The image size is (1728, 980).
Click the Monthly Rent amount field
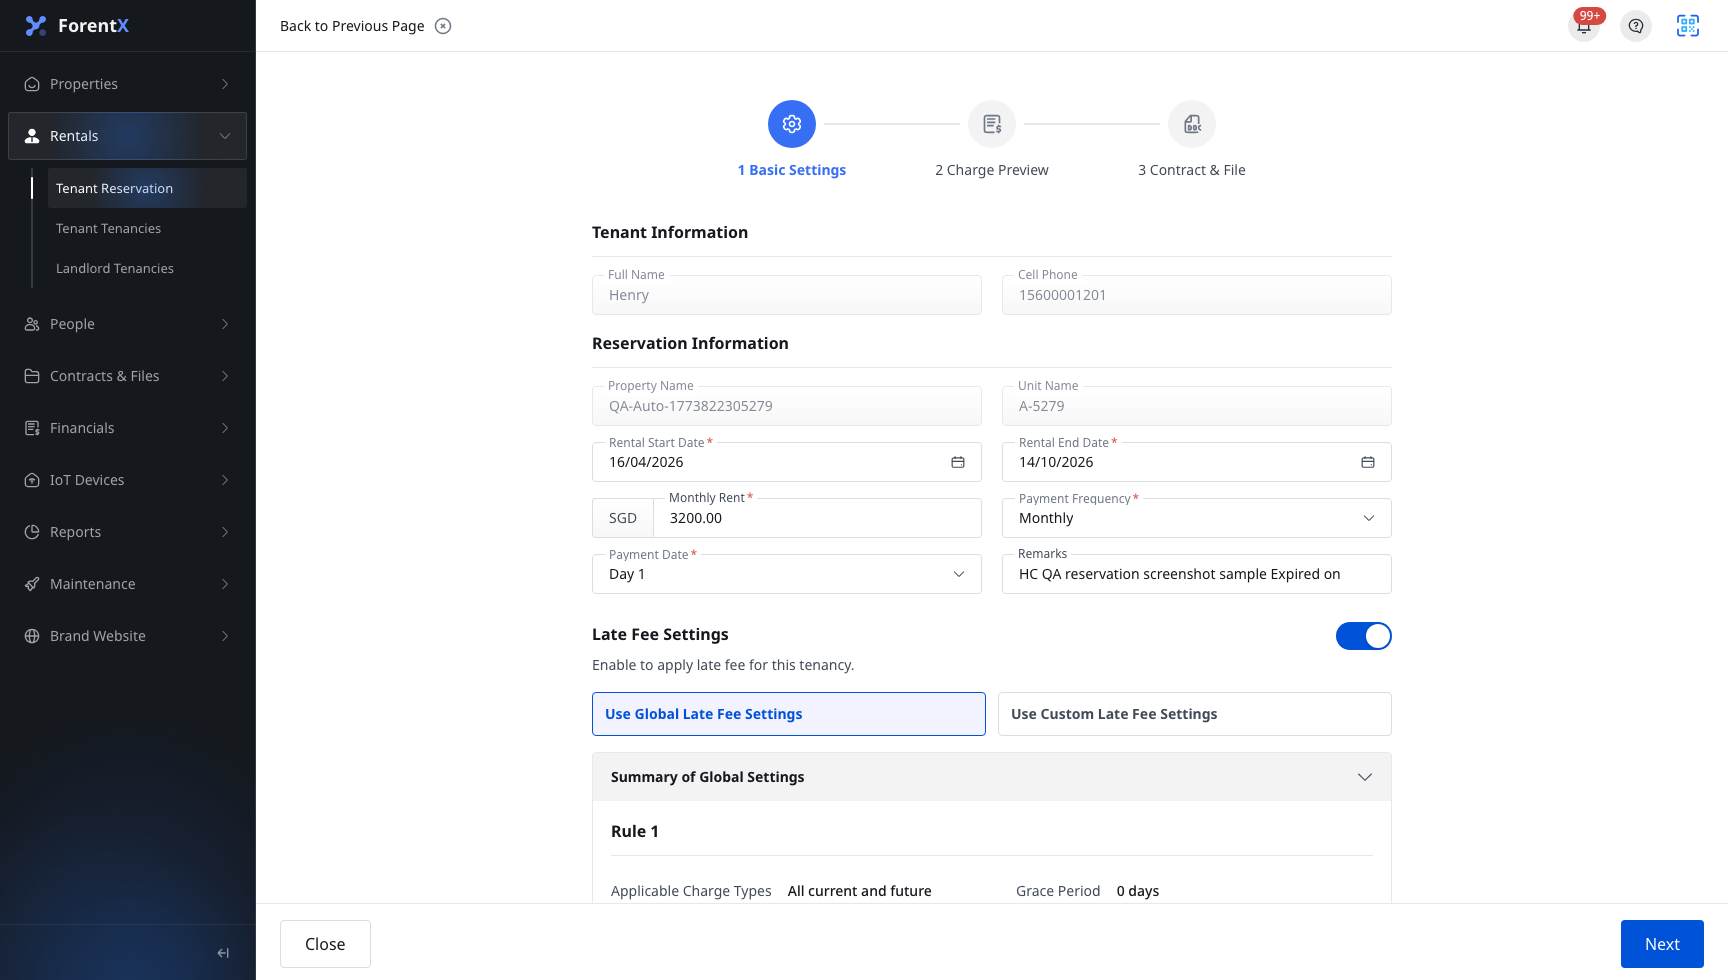817,518
